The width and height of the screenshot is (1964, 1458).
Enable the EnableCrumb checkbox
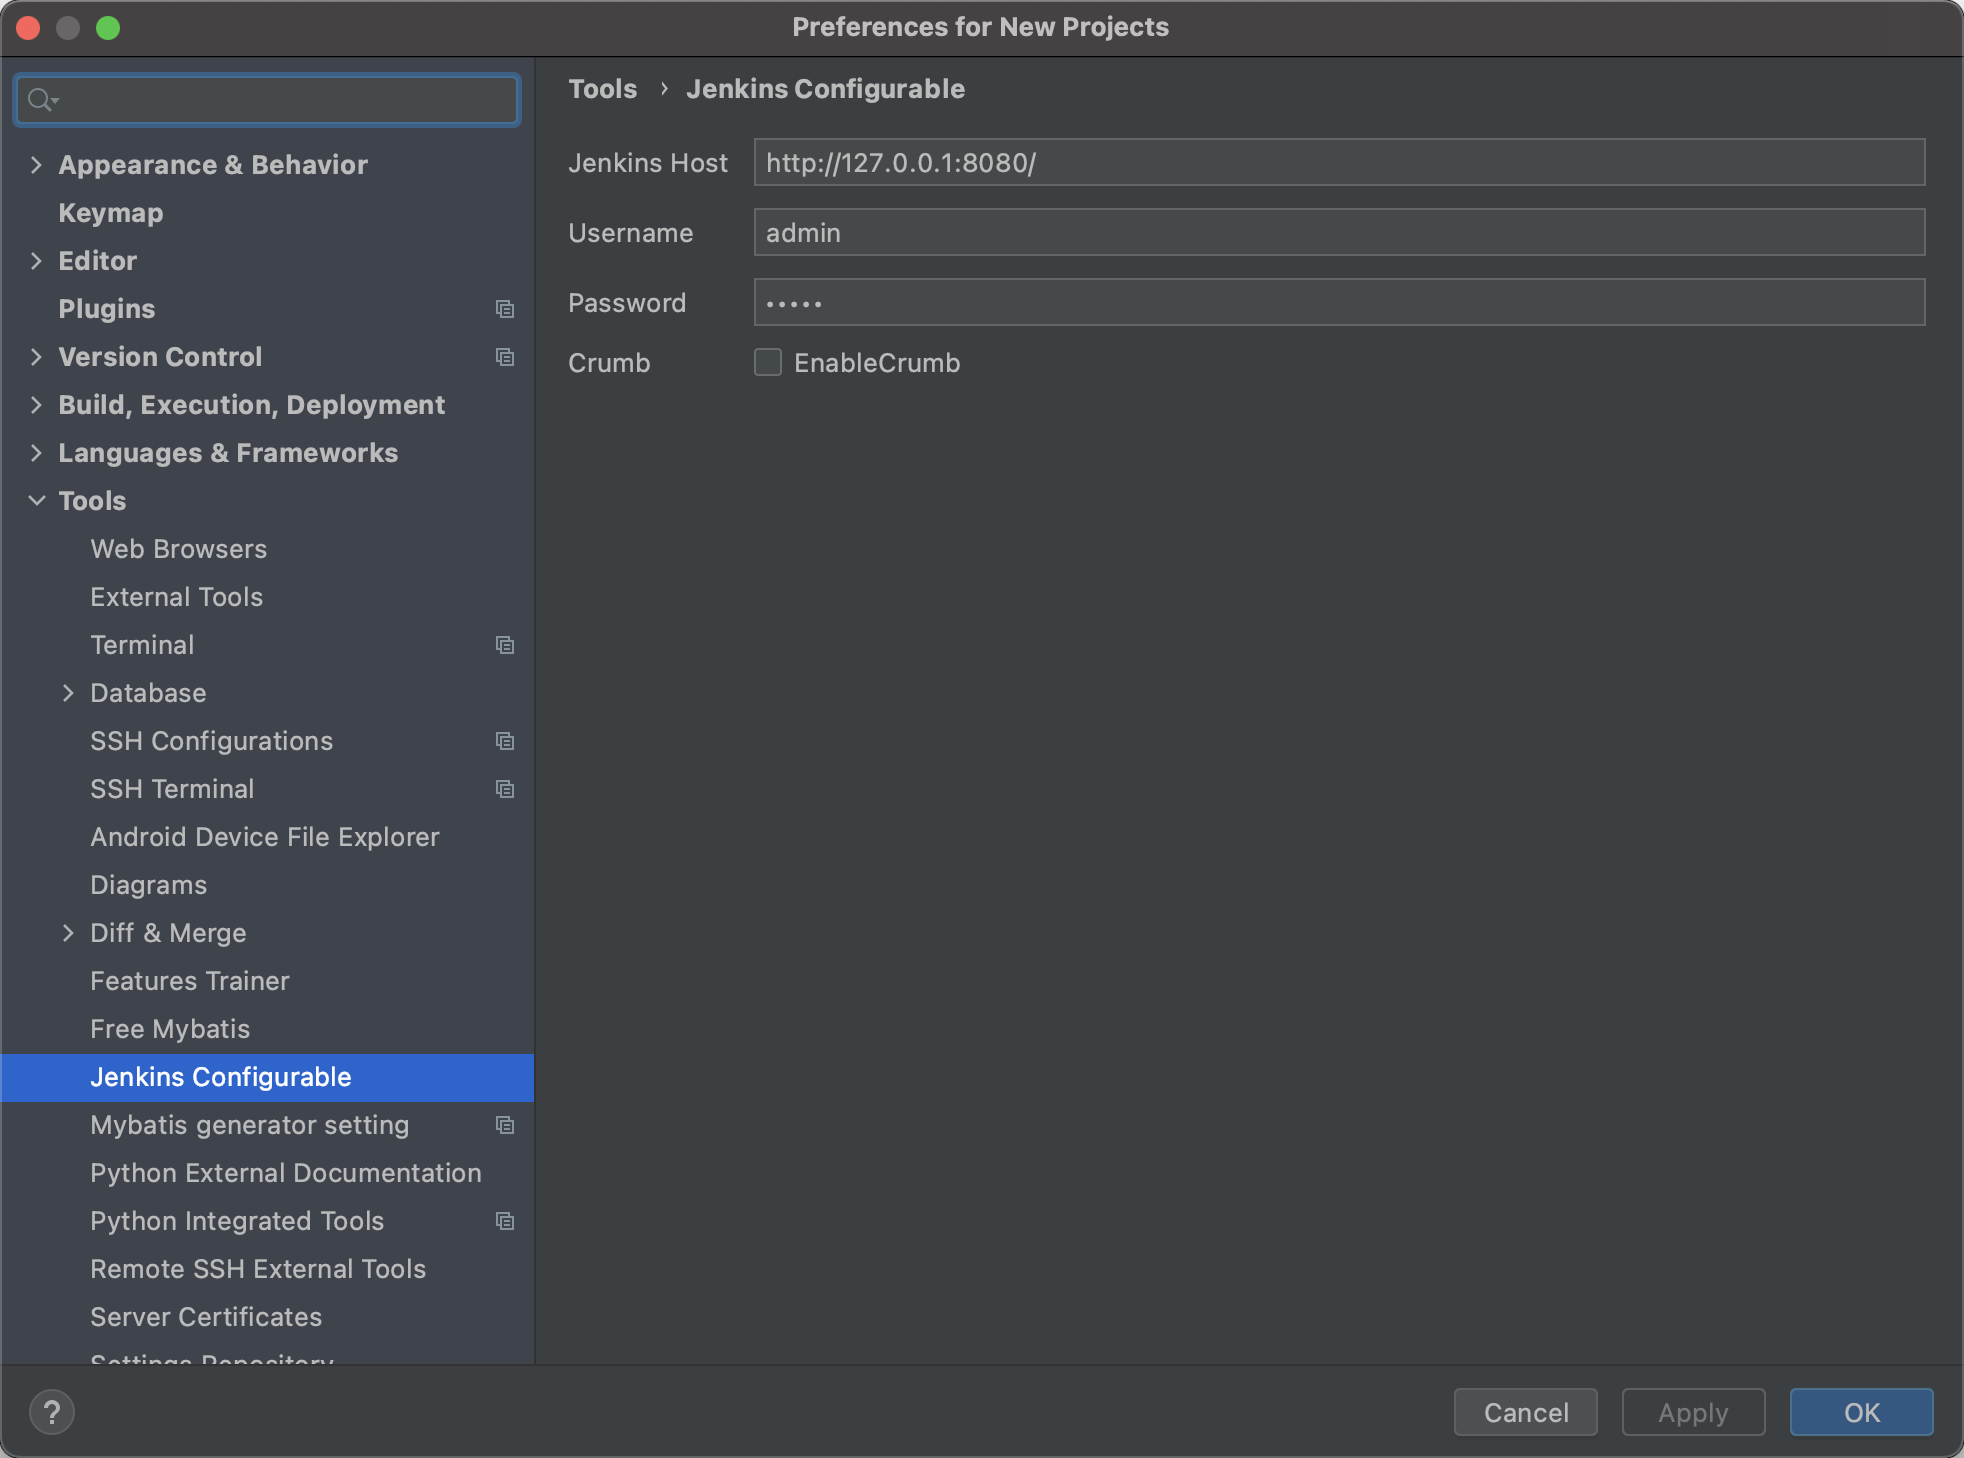[x=768, y=362]
